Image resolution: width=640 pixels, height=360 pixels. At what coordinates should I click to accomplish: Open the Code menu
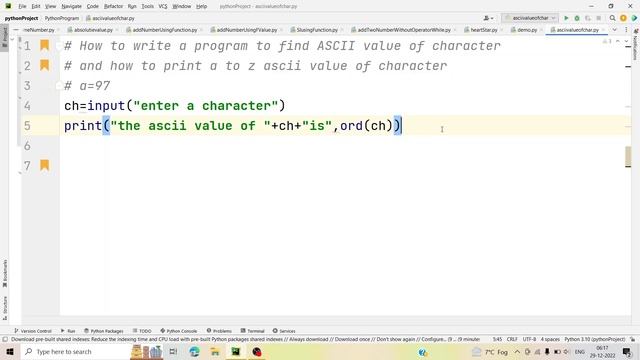[93, 6]
